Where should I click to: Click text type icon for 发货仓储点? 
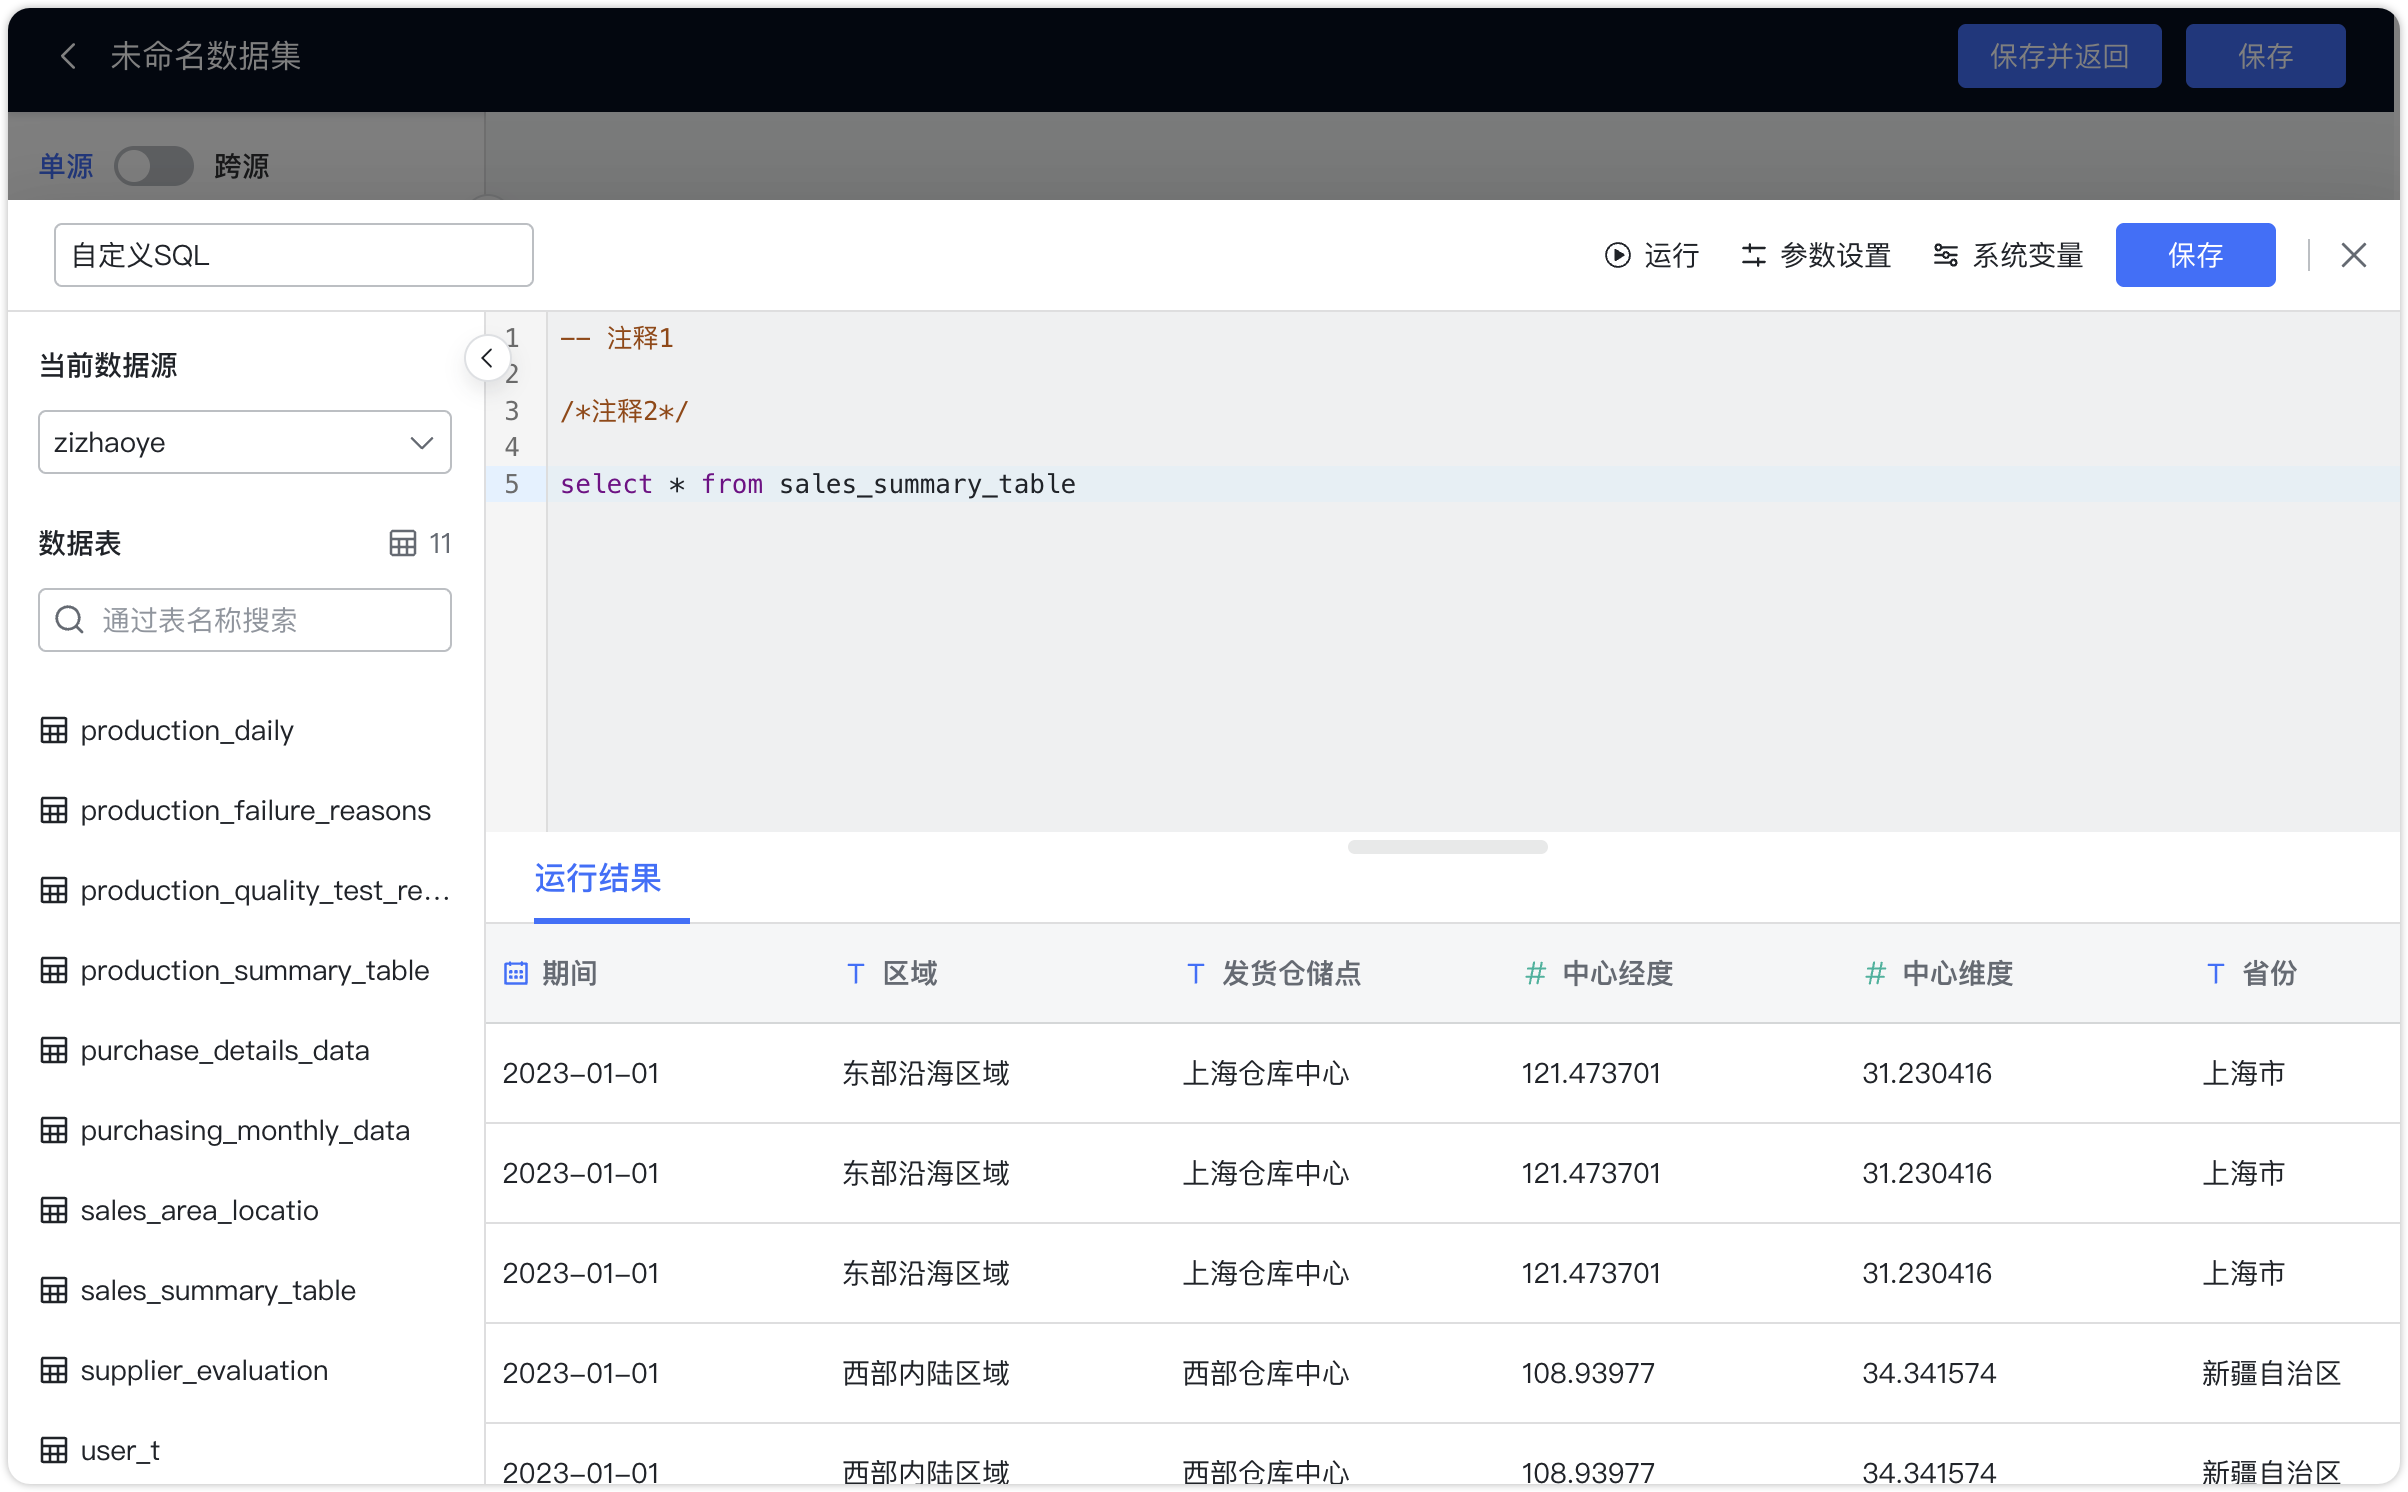[x=1195, y=973]
